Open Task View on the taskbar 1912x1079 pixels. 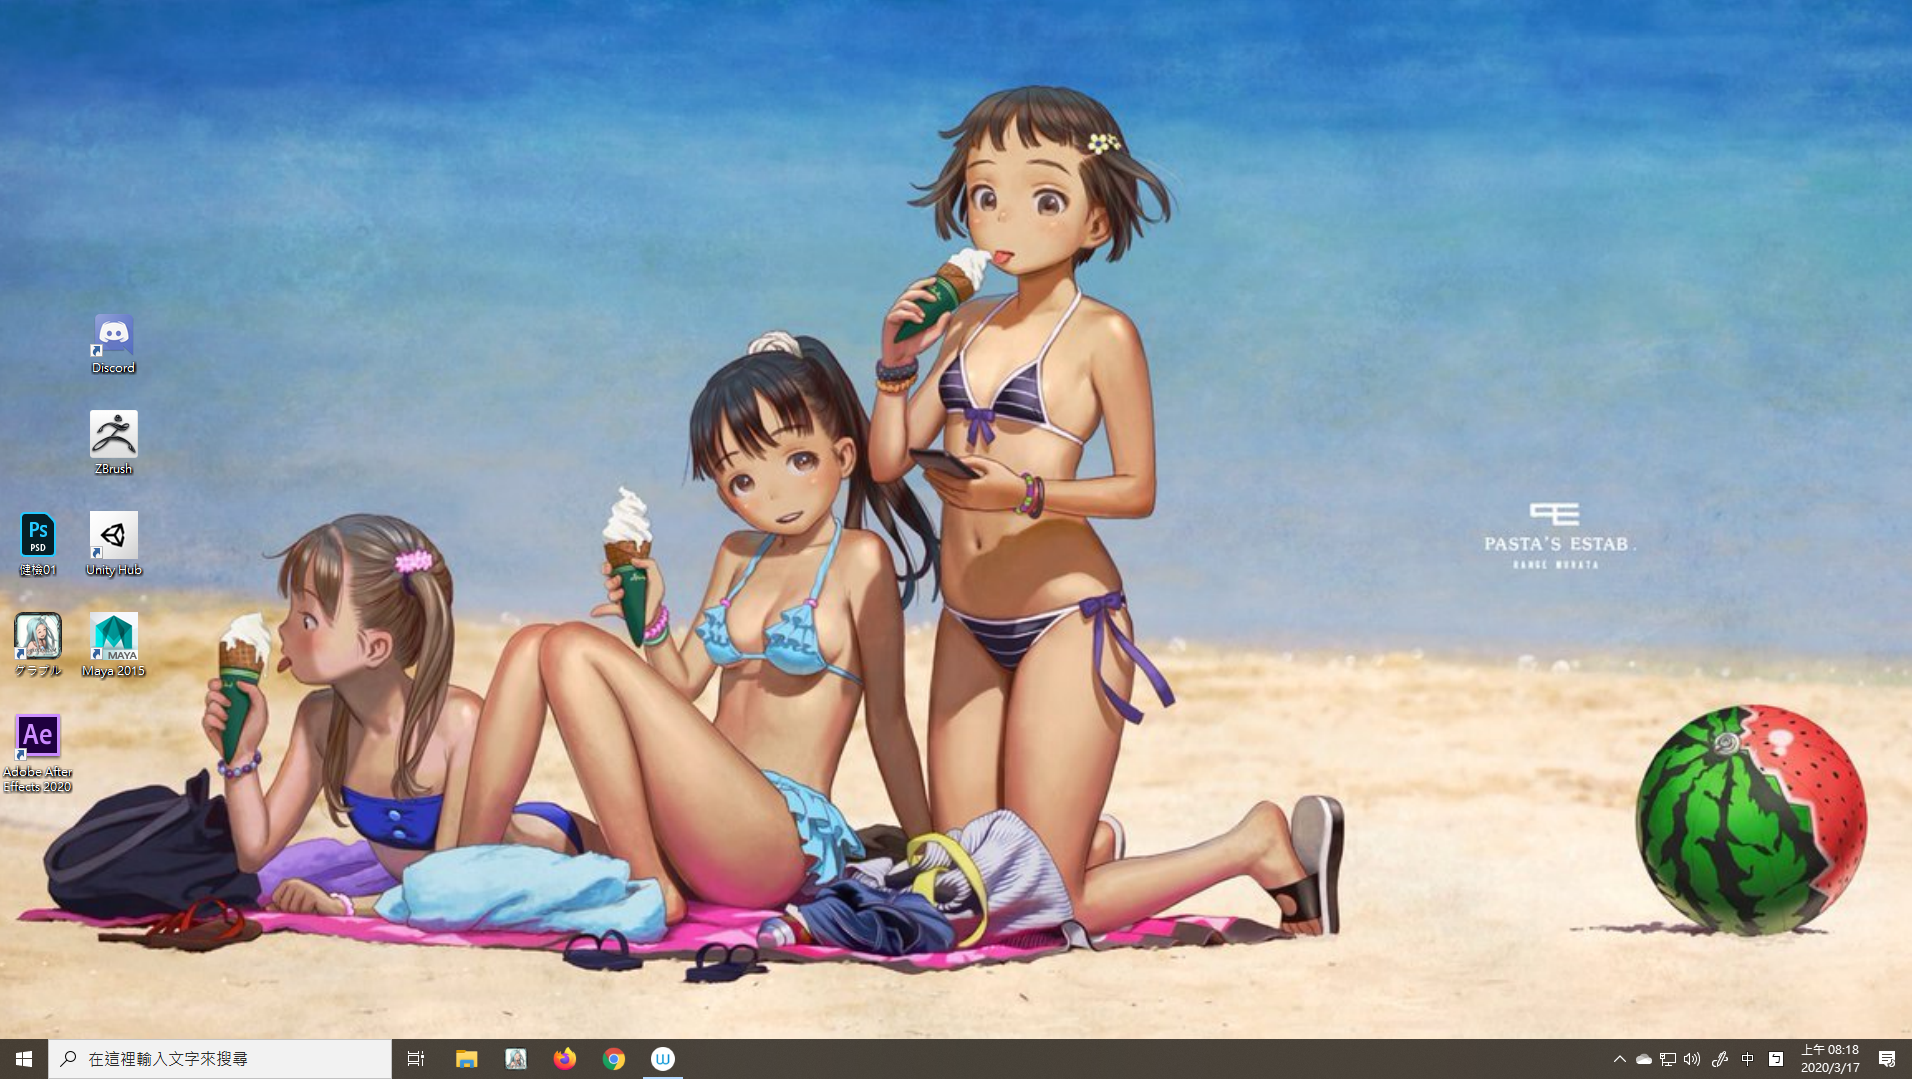click(416, 1058)
